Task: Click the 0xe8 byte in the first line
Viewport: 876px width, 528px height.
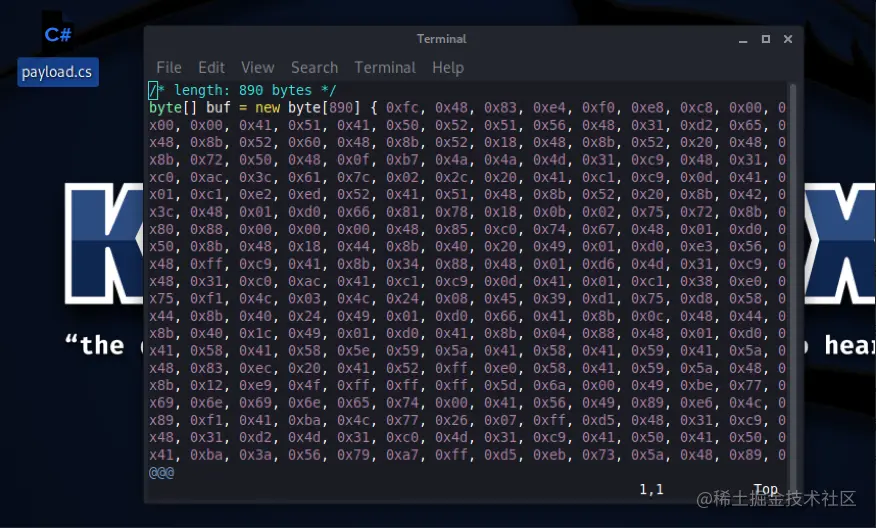Action: point(648,107)
